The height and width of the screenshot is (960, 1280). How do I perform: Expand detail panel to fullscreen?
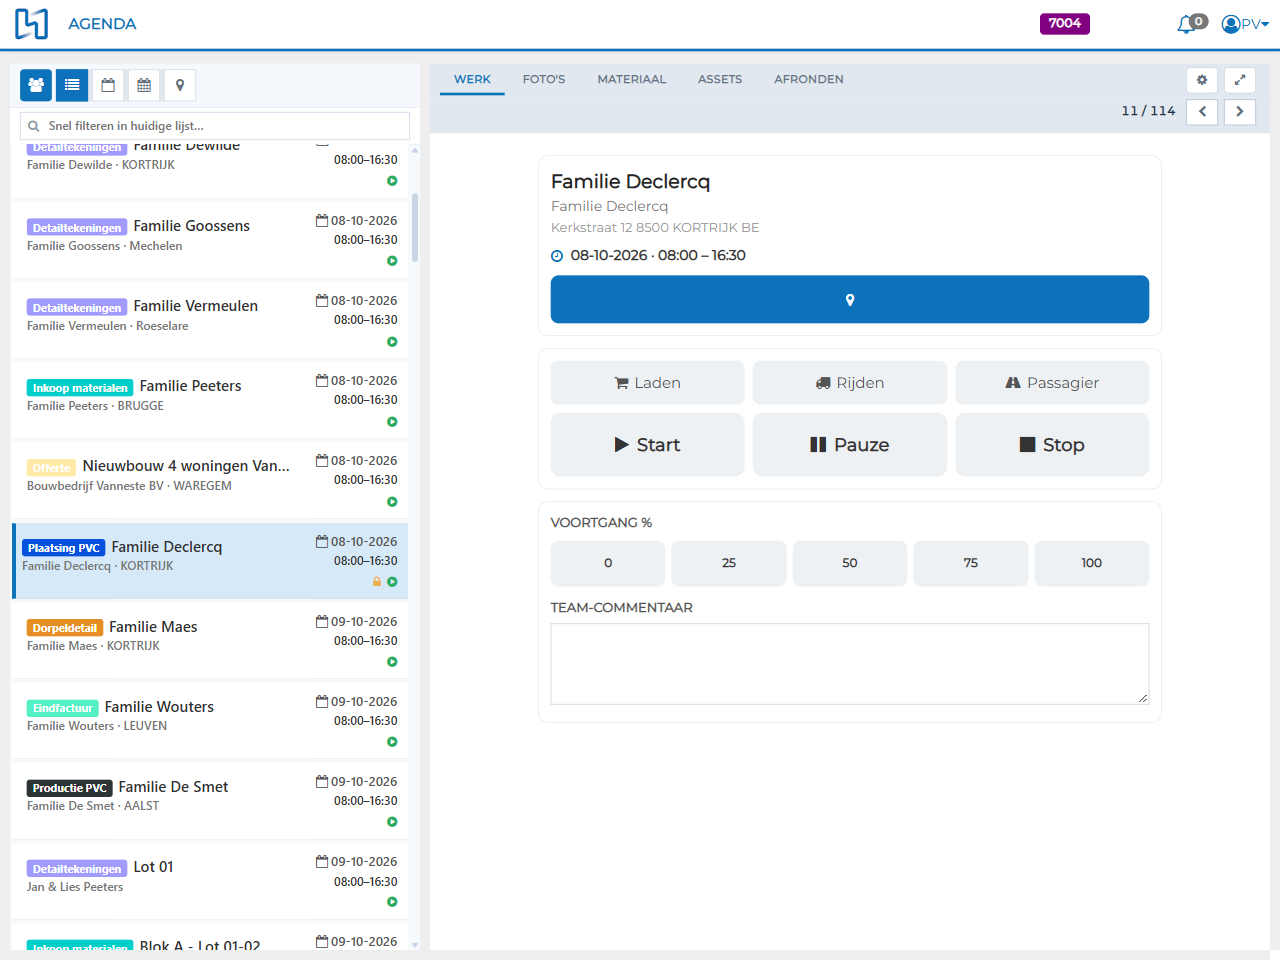click(1240, 80)
